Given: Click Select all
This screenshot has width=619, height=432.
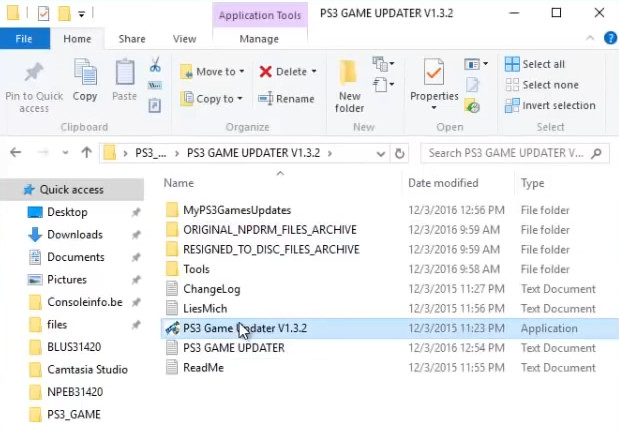Looking at the screenshot, I should click(x=535, y=64).
